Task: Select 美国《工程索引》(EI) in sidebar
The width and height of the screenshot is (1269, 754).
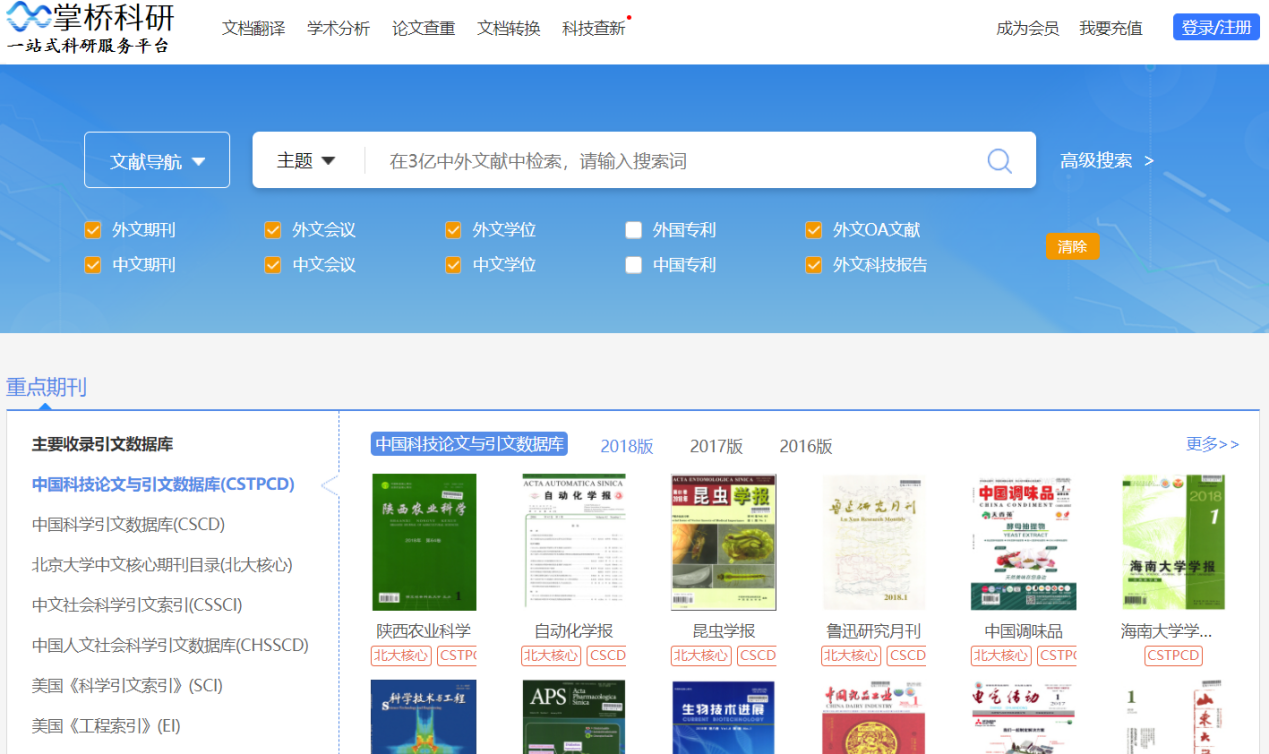Action: coord(106,725)
